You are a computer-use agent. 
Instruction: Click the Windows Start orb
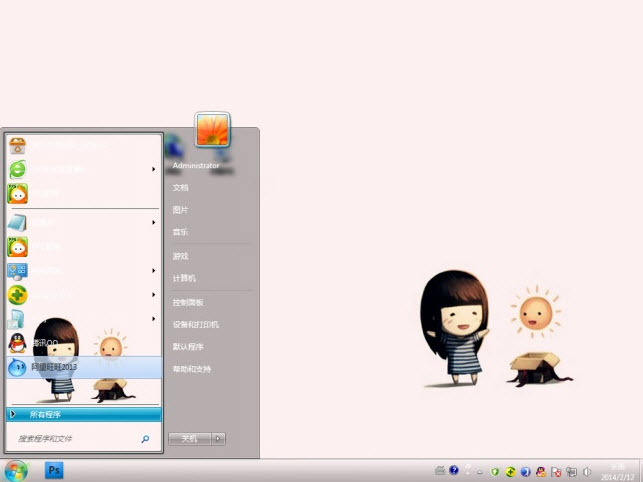click(x=15, y=470)
